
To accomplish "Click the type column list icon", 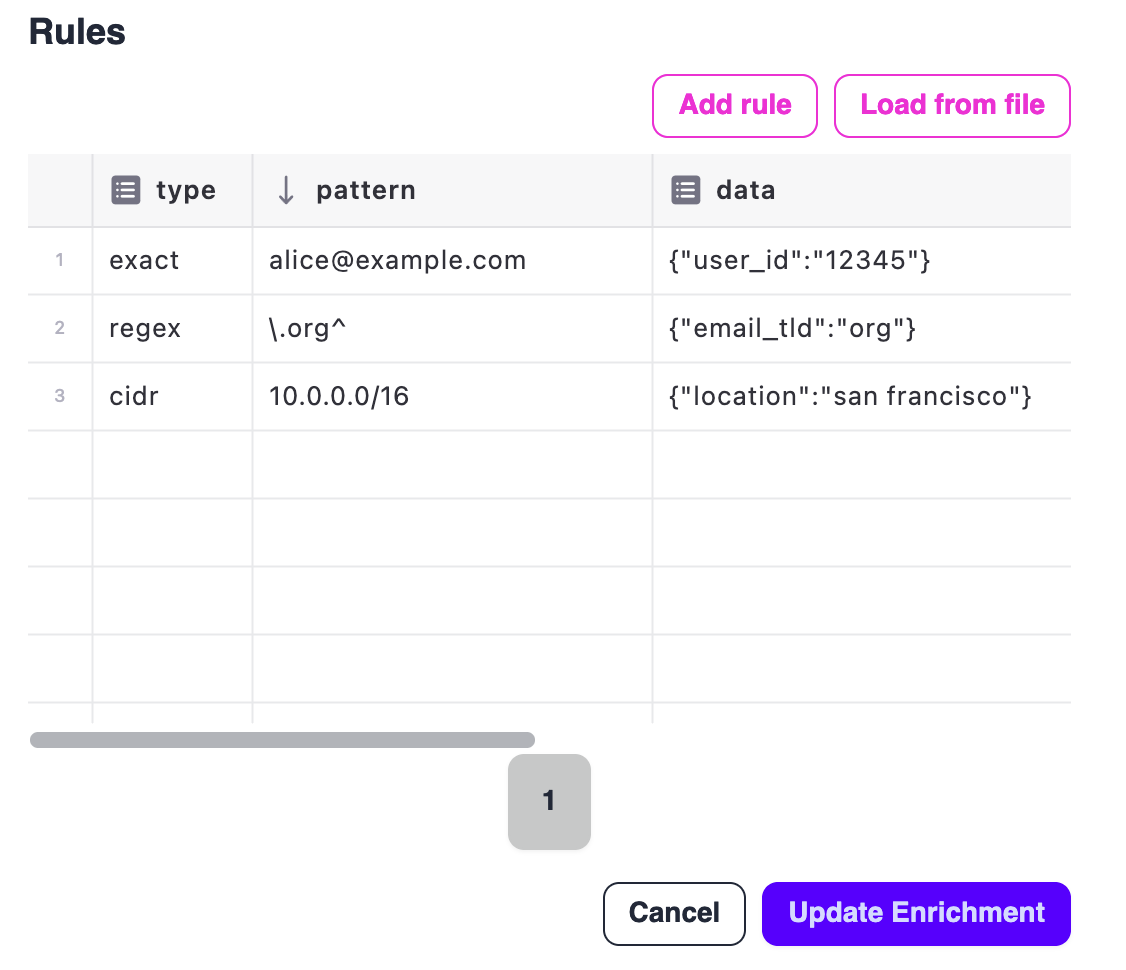I will click(x=125, y=190).
